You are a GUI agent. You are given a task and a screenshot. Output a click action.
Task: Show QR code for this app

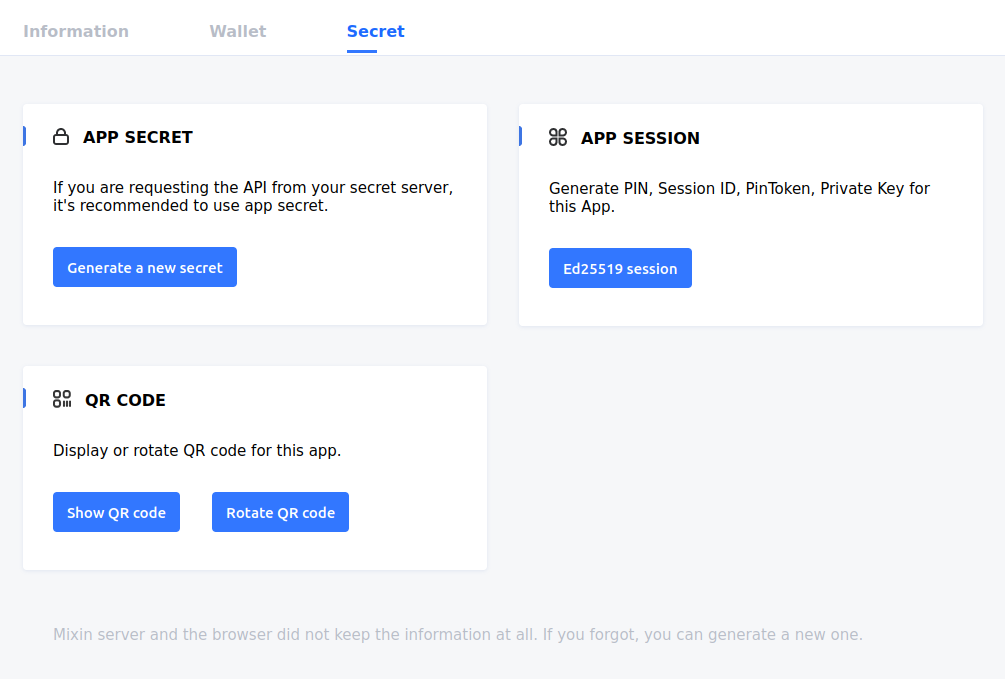(116, 512)
